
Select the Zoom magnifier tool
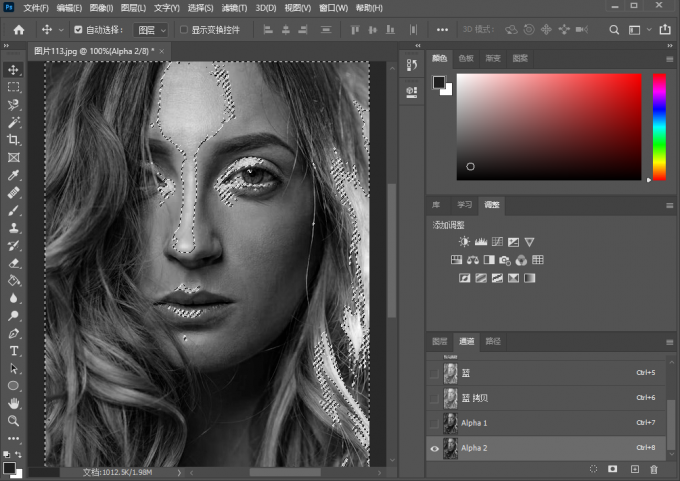pyautogui.click(x=14, y=419)
